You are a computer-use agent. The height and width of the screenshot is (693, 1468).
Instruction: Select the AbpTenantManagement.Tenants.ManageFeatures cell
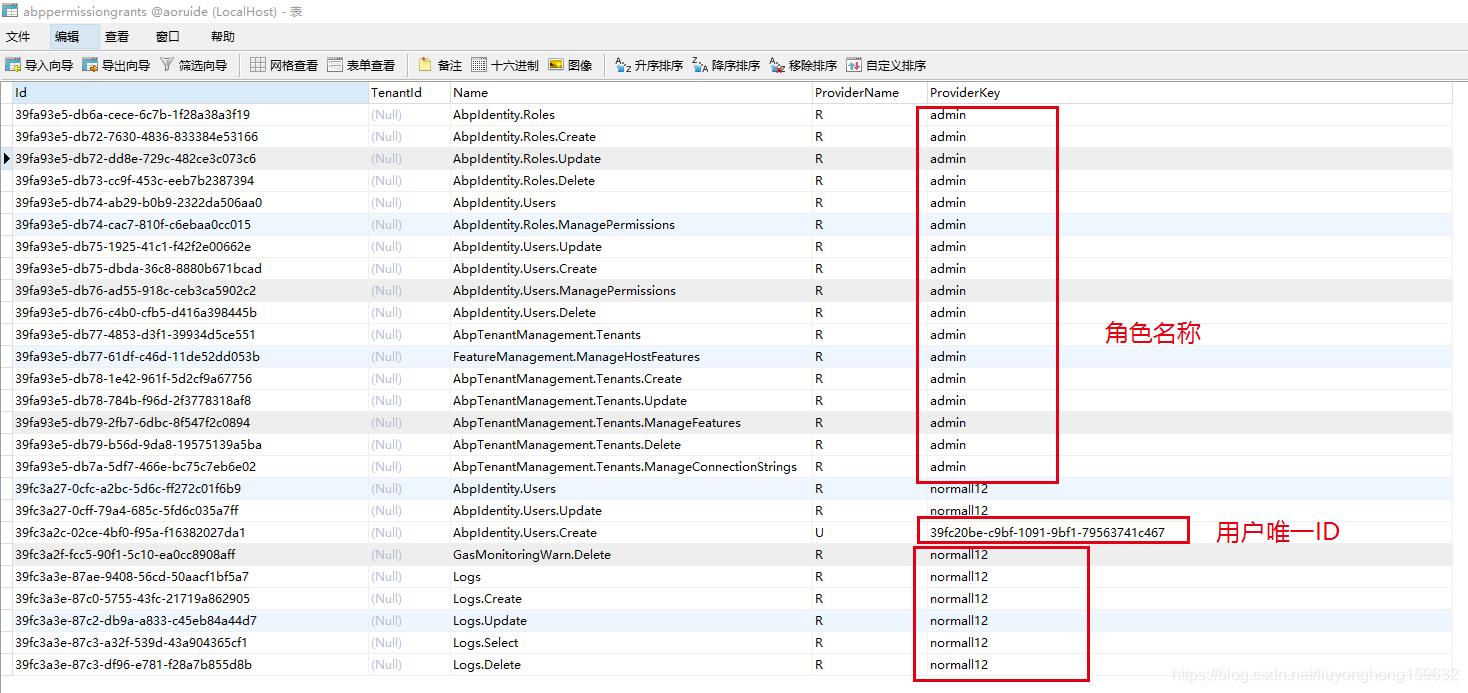631,422
